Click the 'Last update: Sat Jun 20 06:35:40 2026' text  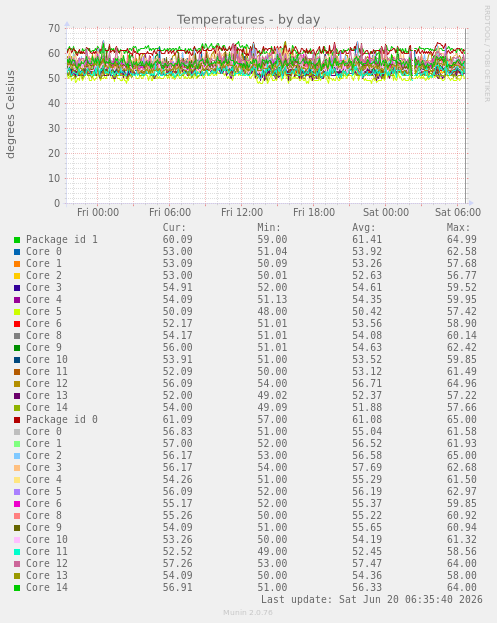tap(371, 600)
